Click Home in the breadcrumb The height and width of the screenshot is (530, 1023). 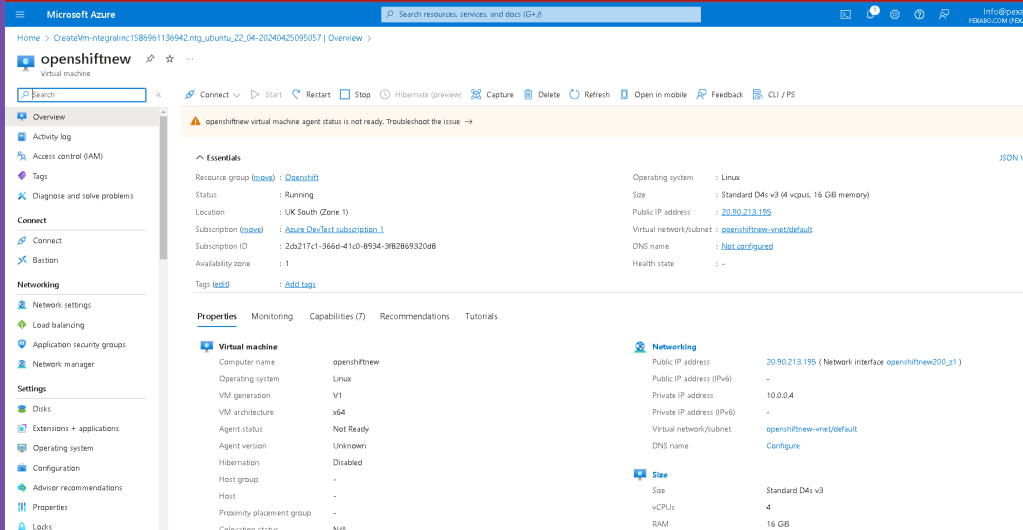coord(29,38)
